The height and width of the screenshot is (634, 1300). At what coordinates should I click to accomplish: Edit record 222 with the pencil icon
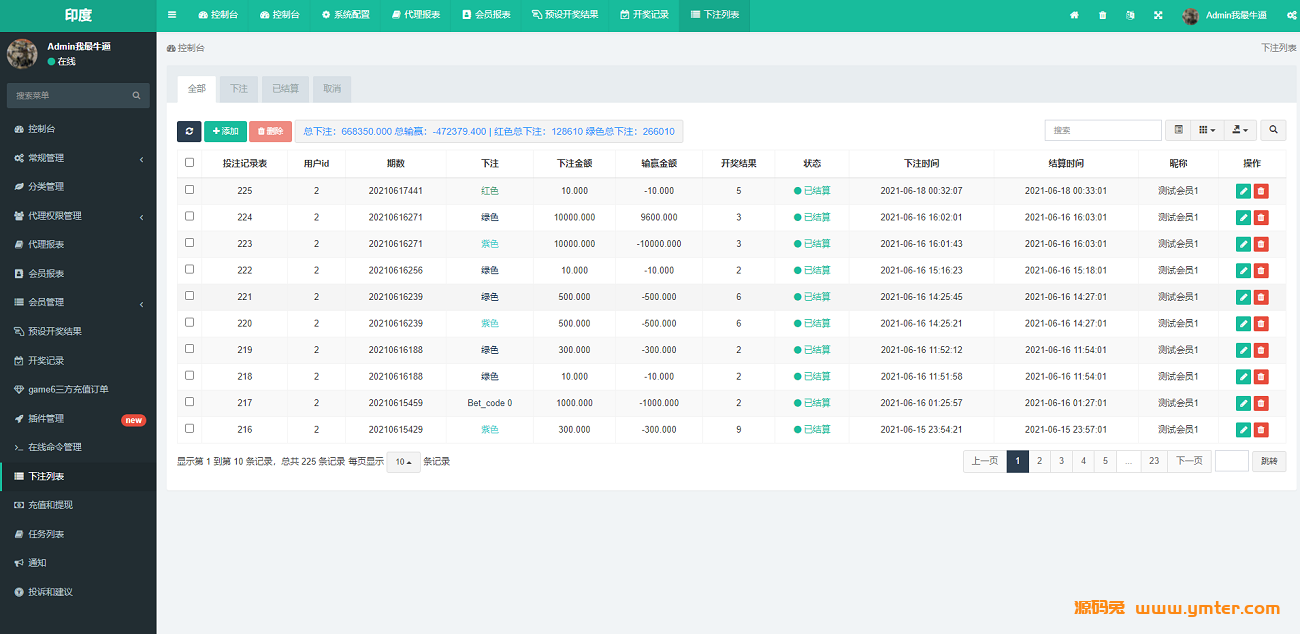[1243, 270]
